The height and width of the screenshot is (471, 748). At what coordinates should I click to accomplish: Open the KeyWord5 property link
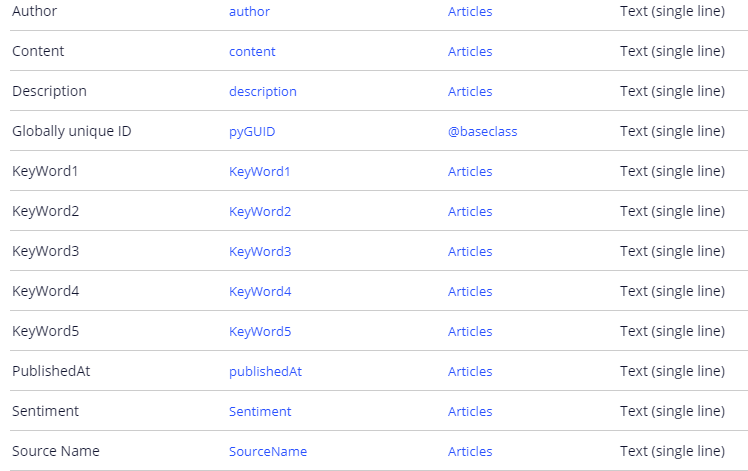click(x=260, y=331)
